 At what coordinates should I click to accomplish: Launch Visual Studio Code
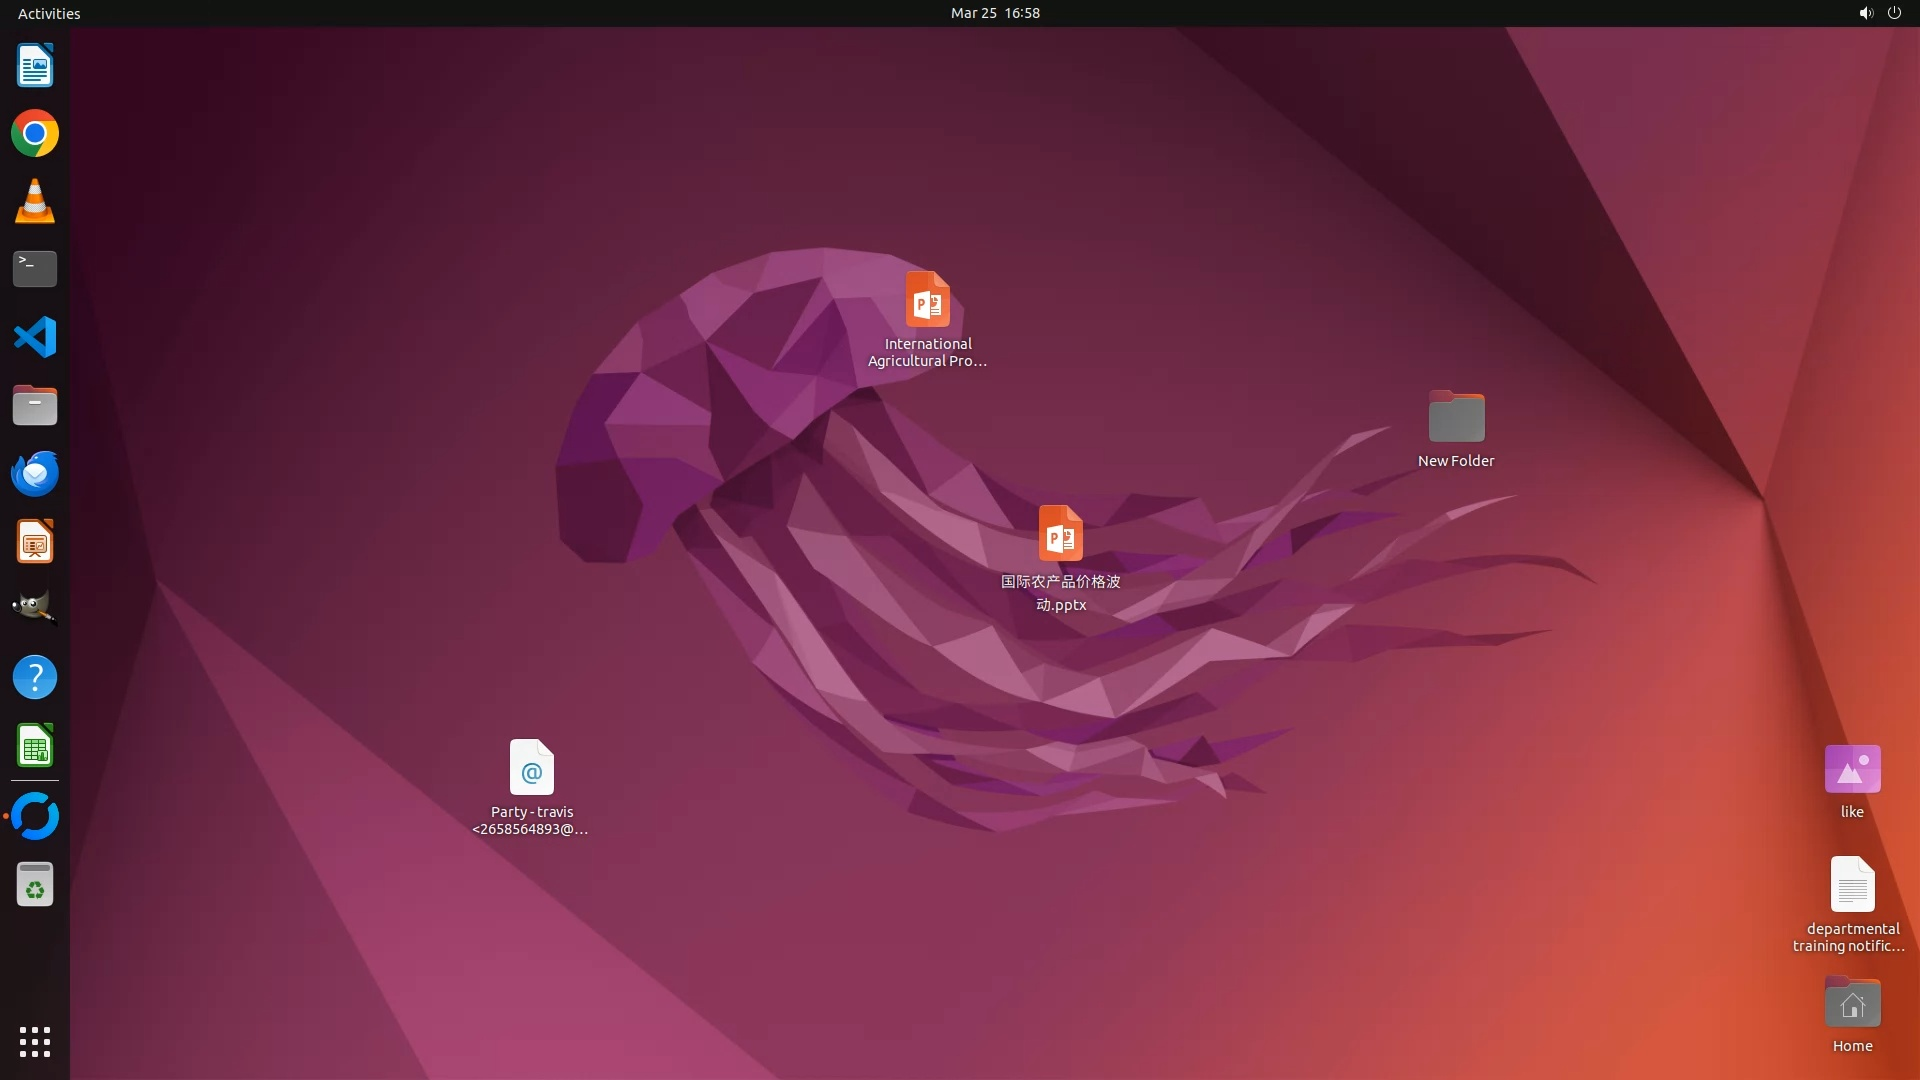click(x=35, y=337)
